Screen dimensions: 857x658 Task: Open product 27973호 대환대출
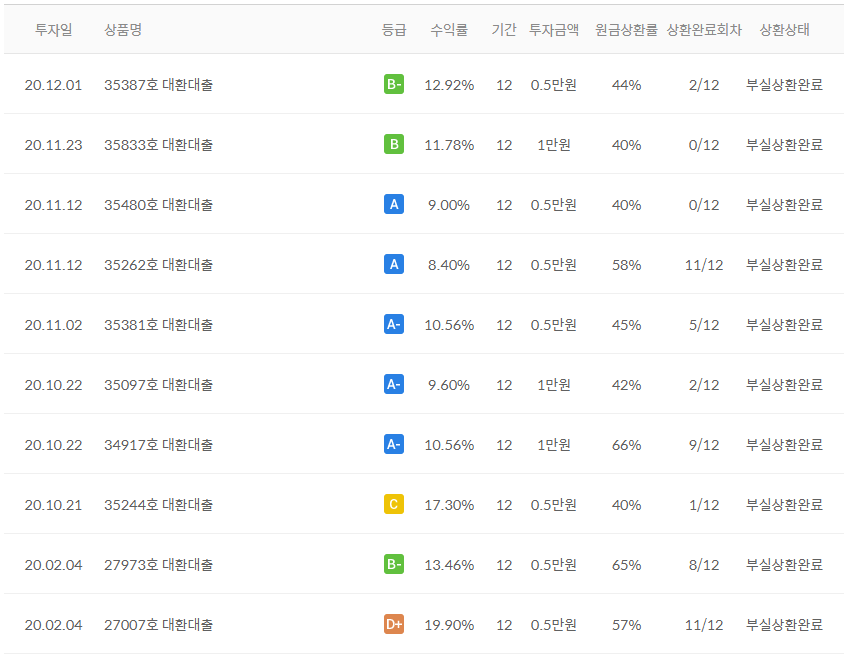click(x=159, y=565)
